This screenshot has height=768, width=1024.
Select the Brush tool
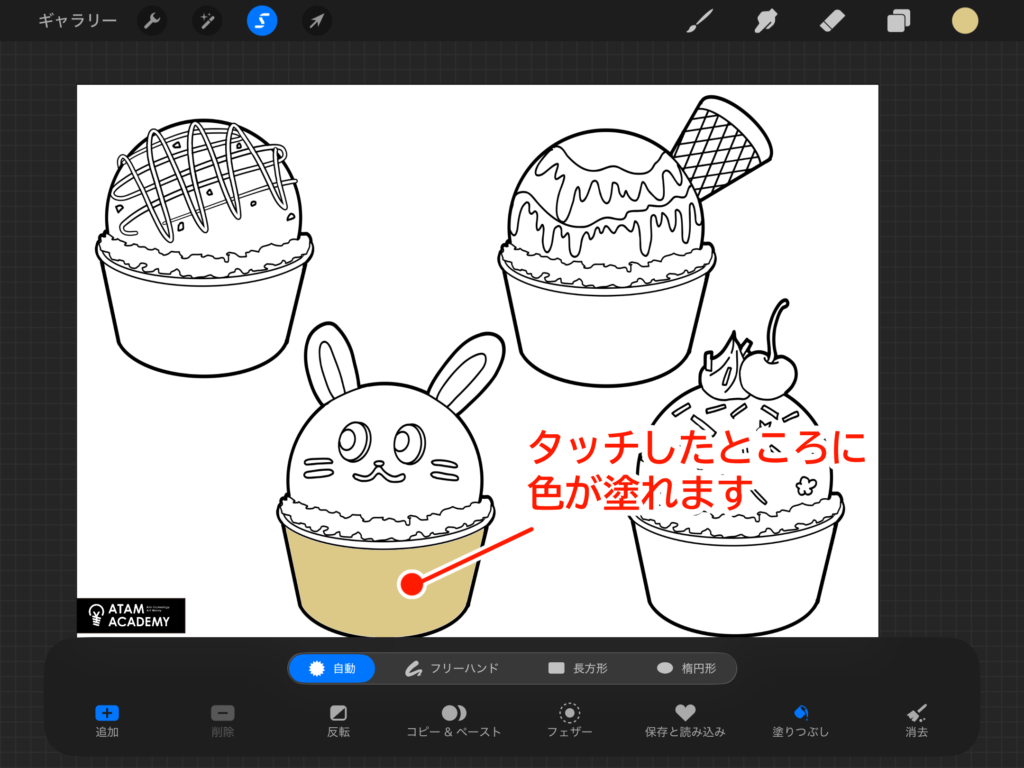point(703,20)
